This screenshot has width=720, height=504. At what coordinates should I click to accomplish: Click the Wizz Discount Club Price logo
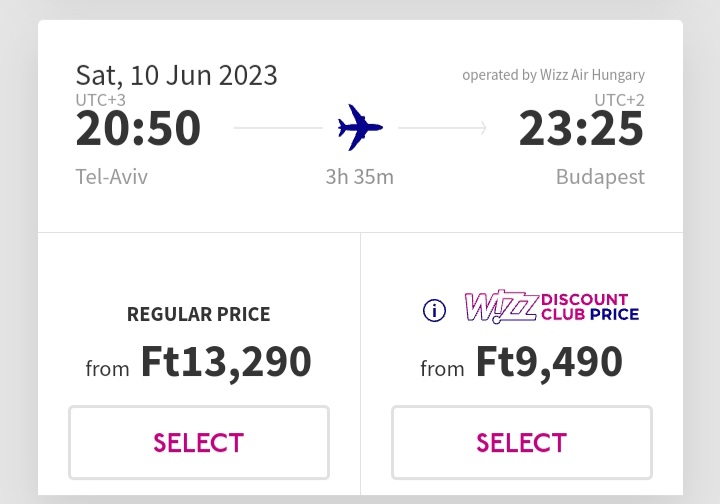pos(552,307)
